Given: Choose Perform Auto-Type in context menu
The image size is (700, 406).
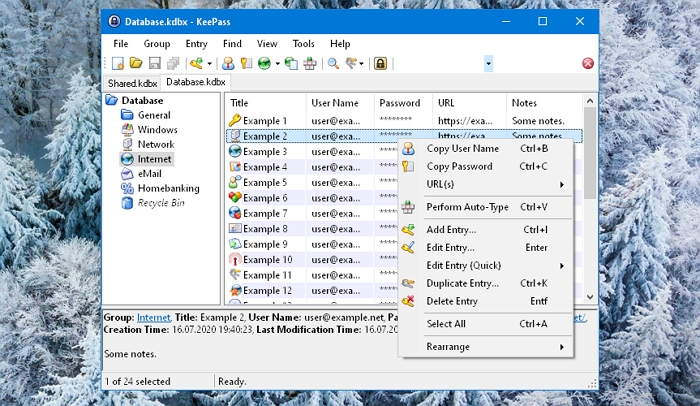Looking at the screenshot, I should point(485,207).
